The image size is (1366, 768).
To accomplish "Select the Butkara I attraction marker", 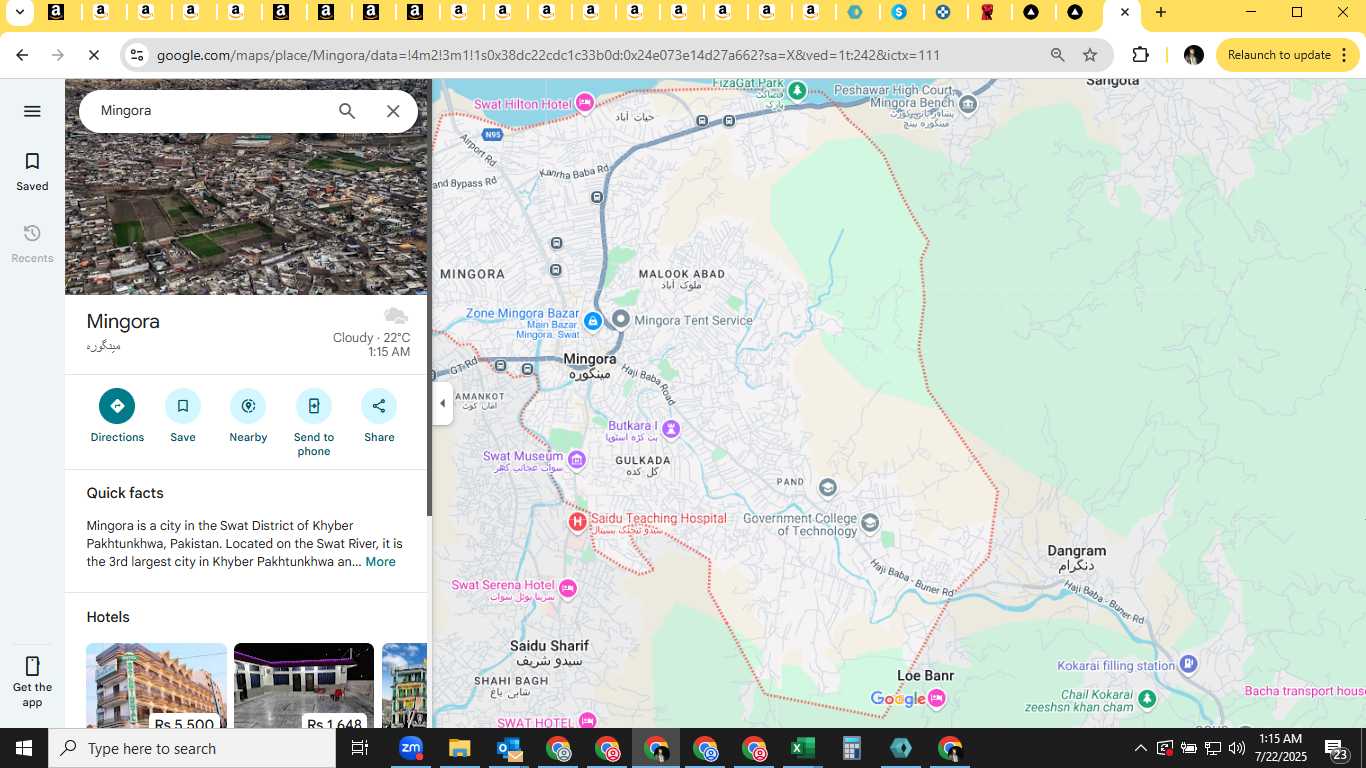I will tap(671, 430).
